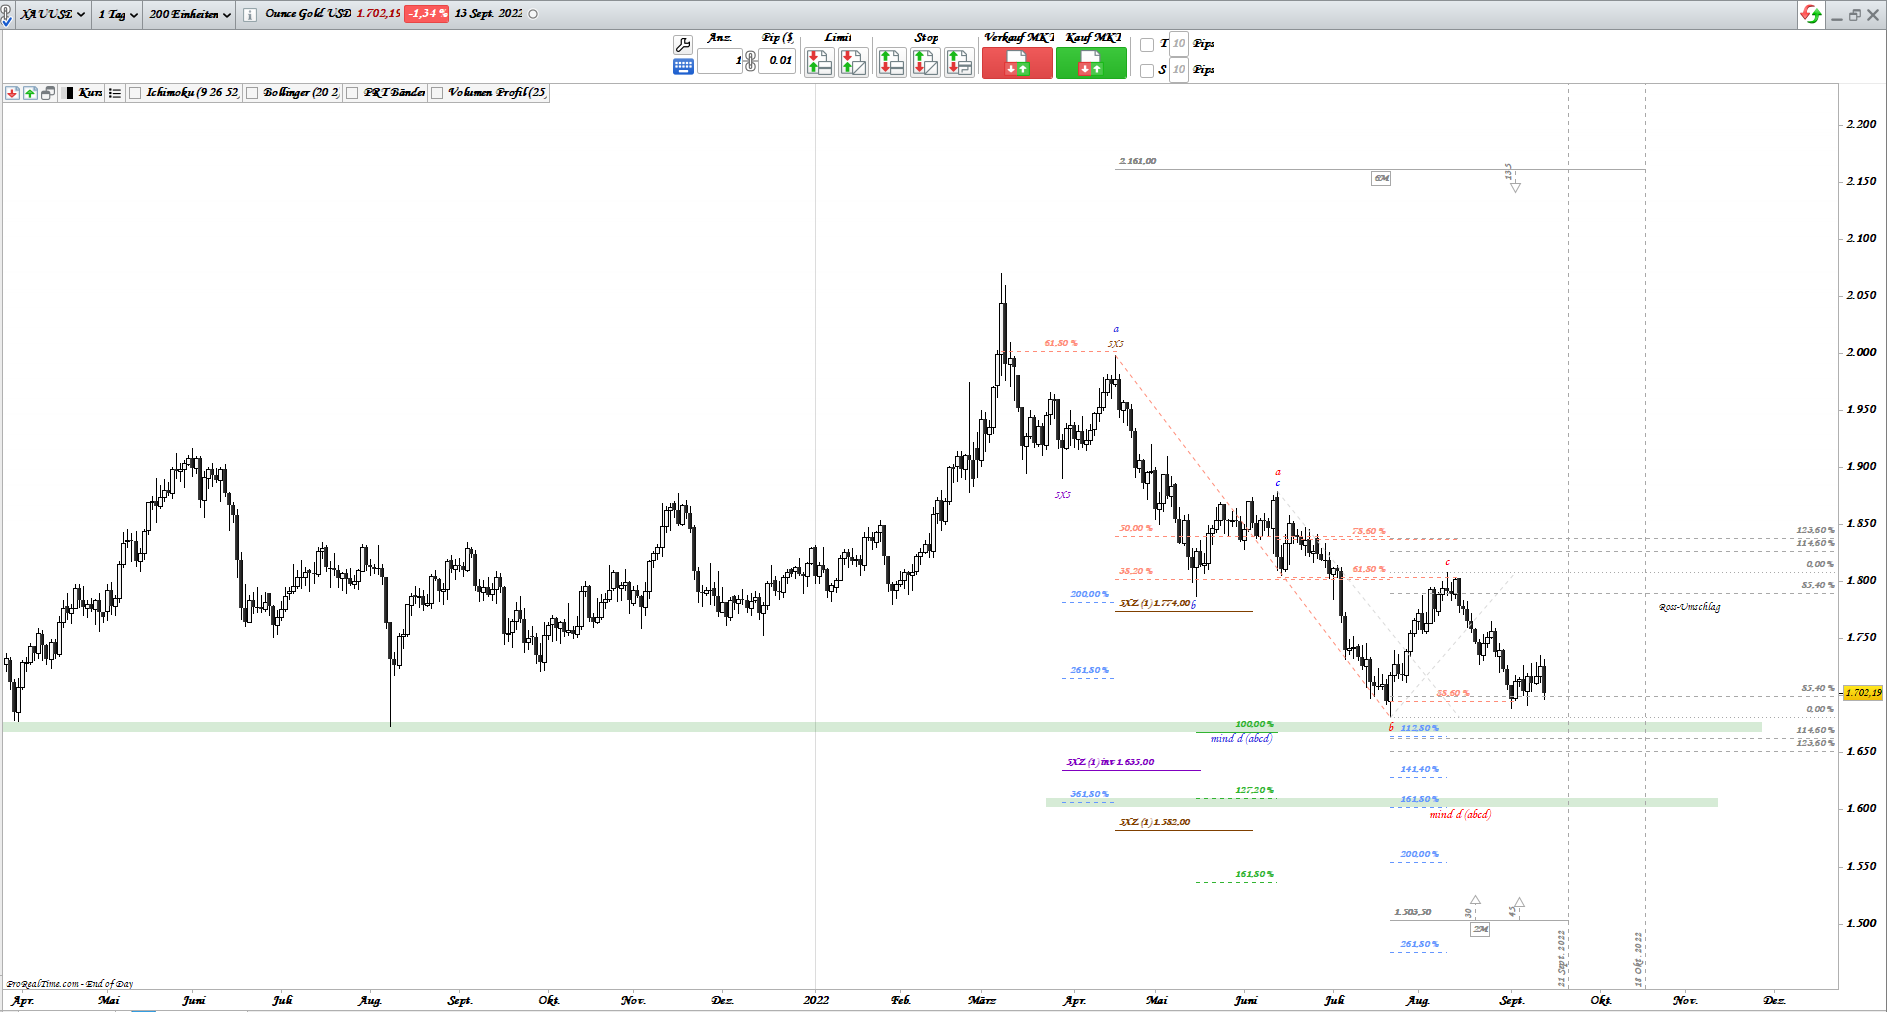This screenshot has width=1887, height=1012.
Task: Click the red down-arrow icon in indicator bar
Action: [x=12, y=93]
